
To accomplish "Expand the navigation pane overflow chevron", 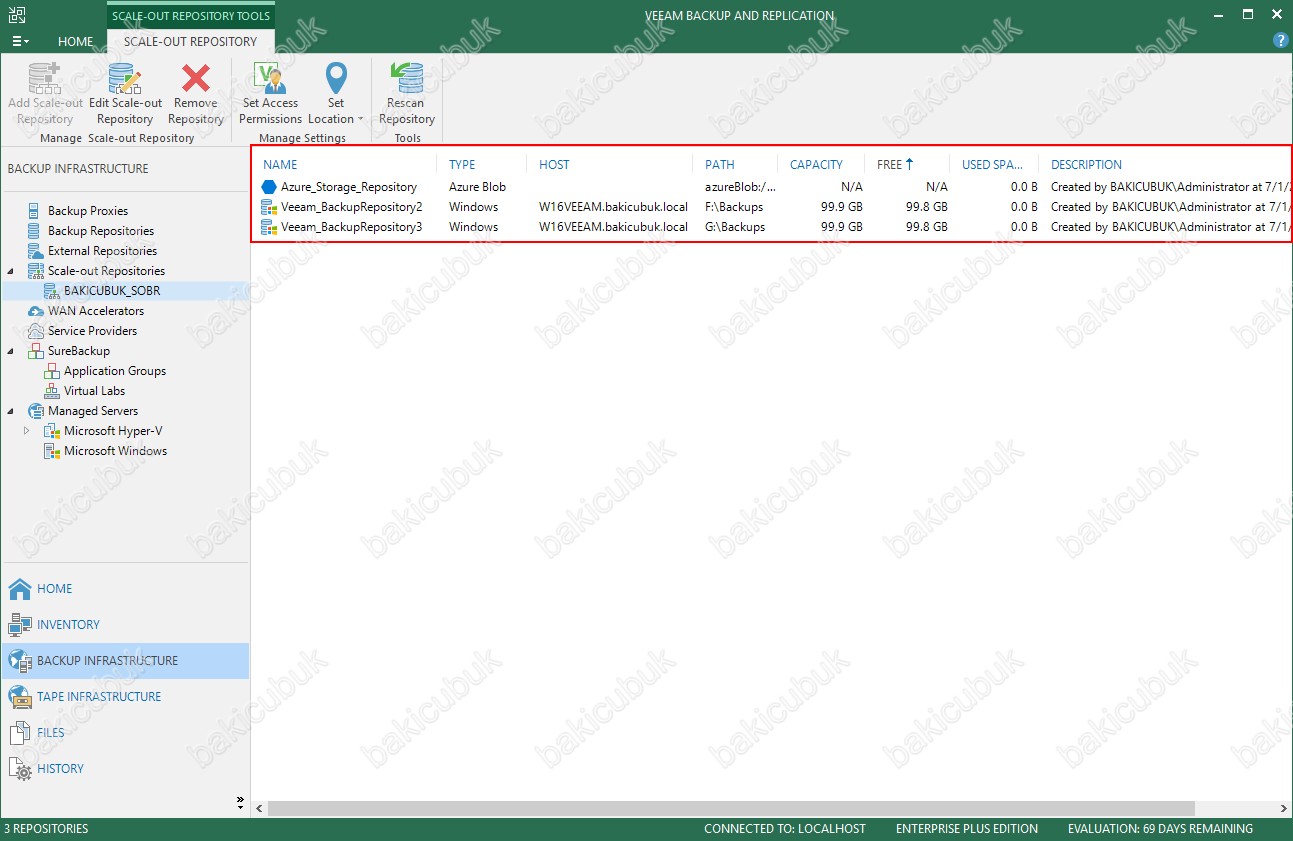I will click(240, 801).
